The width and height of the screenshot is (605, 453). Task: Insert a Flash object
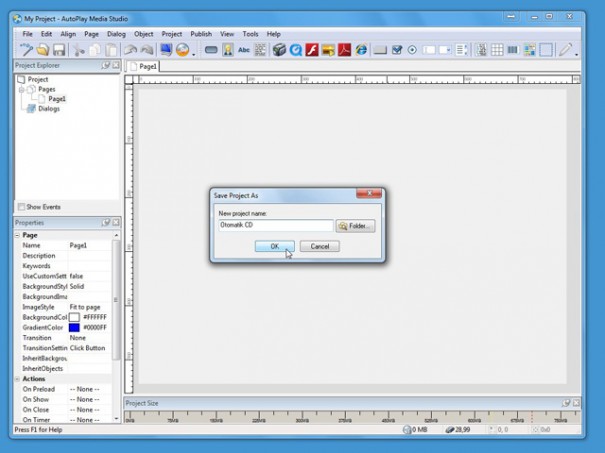[x=312, y=50]
